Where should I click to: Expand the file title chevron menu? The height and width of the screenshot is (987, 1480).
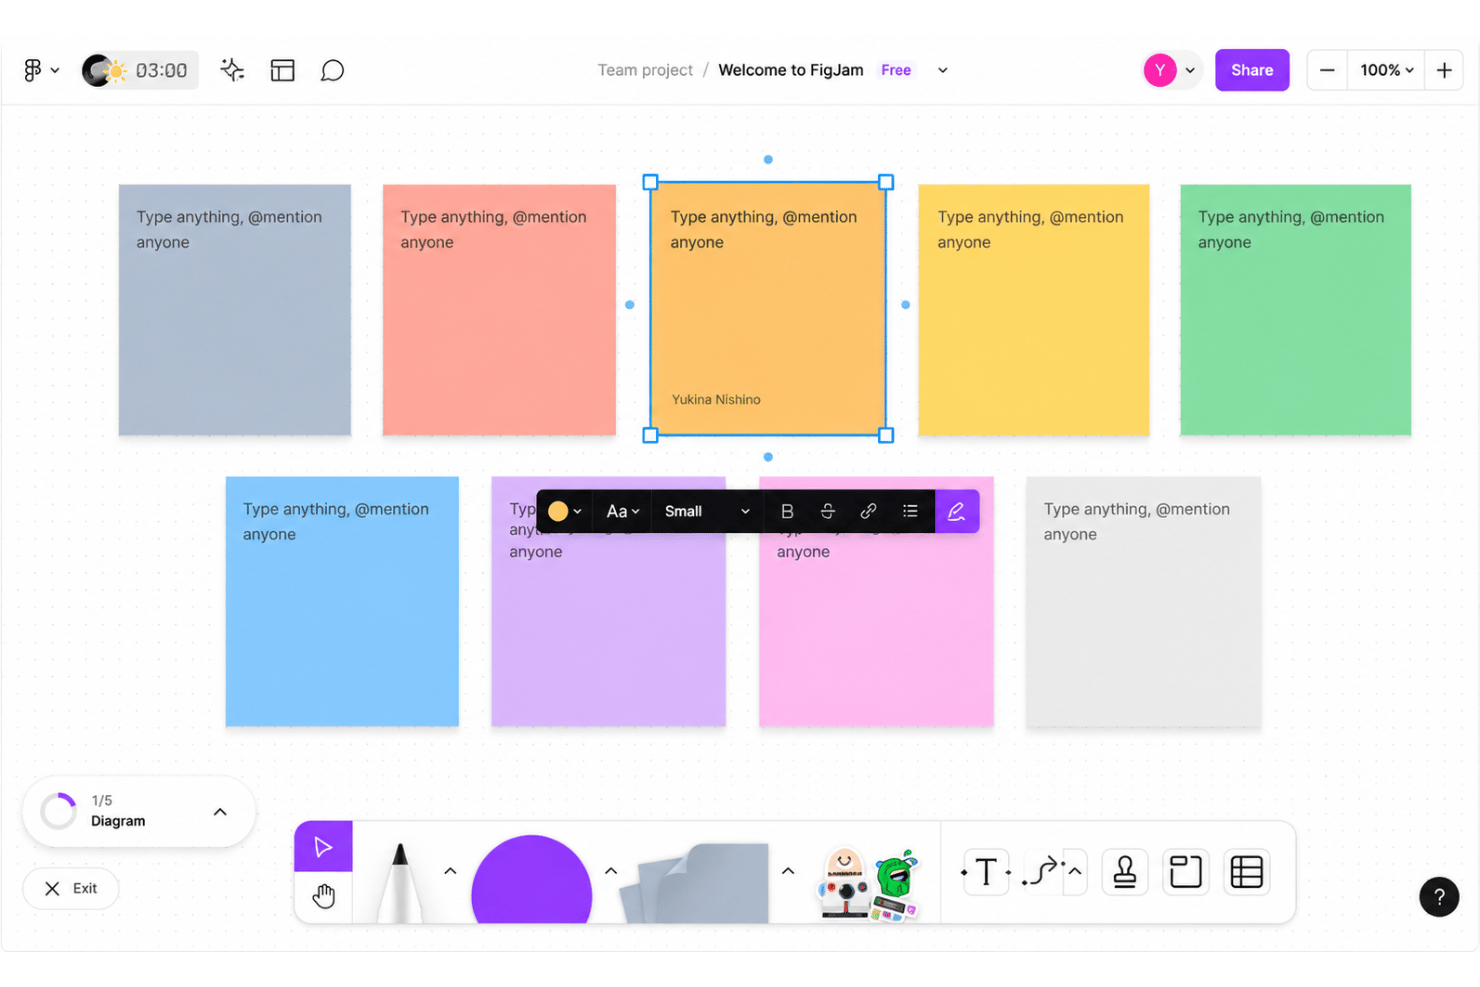942,70
